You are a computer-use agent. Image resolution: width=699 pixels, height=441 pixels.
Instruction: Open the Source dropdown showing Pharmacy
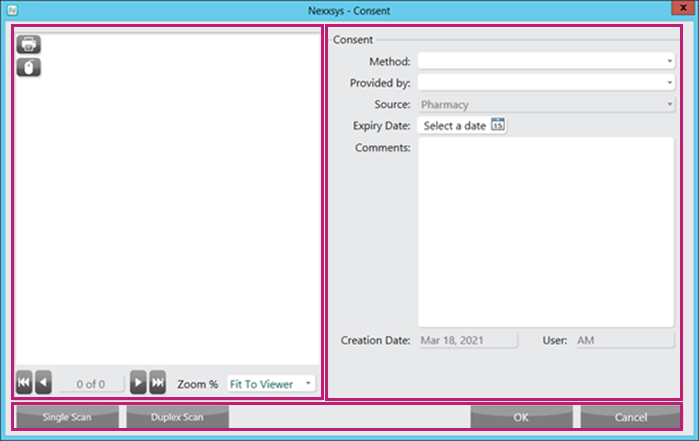545,104
